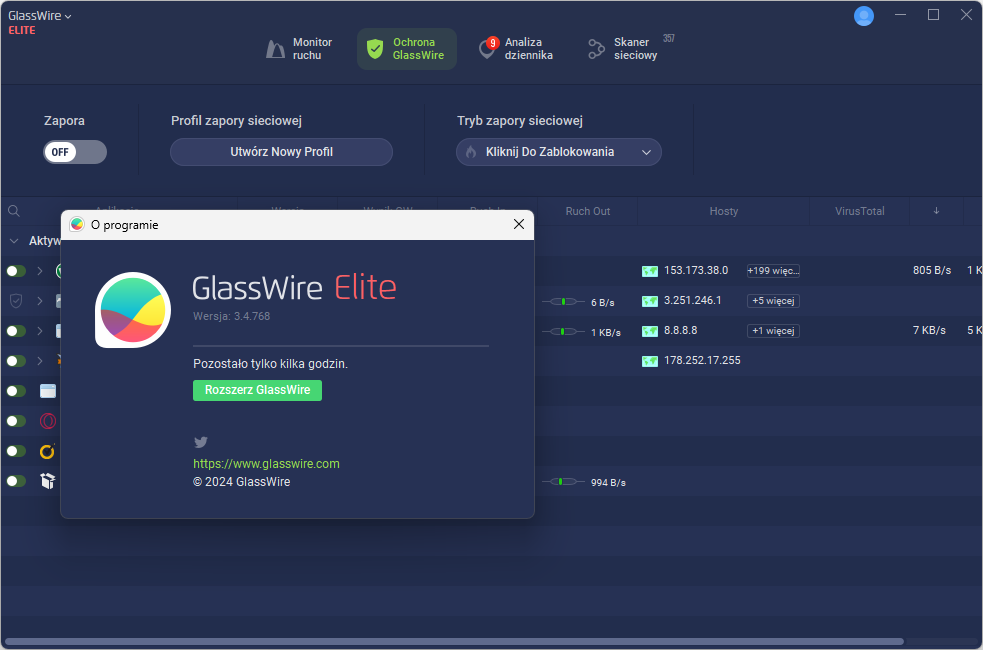
Task: Toggle firewall switch for the 8.8.8.8 row
Action: tap(16, 331)
